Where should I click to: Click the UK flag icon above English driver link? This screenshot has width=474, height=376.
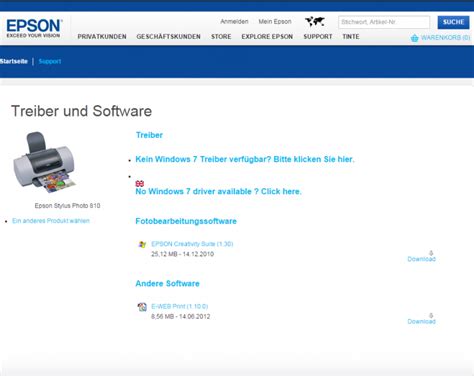click(x=140, y=183)
